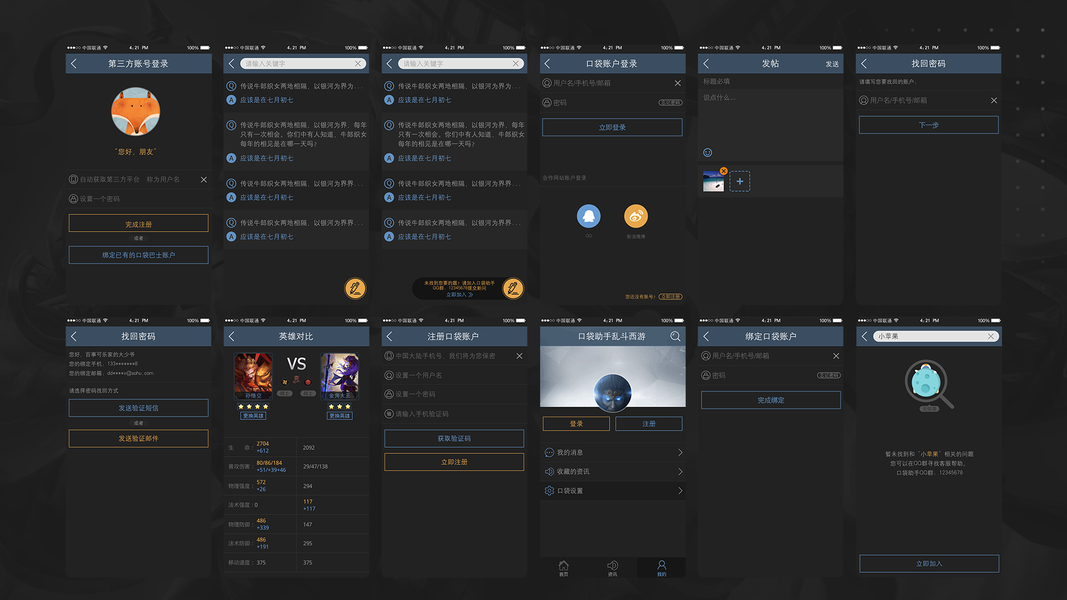The height and width of the screenshot is (600, 1067).
Task: Go back from the 注册口袋账户 screen
Action: tap(390, 336)
